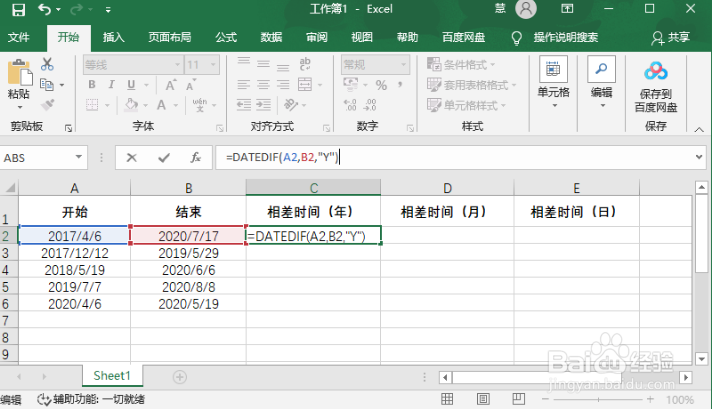
Task: Select the format painter brush
Action: pyautogui.click(x=47, y=105)
